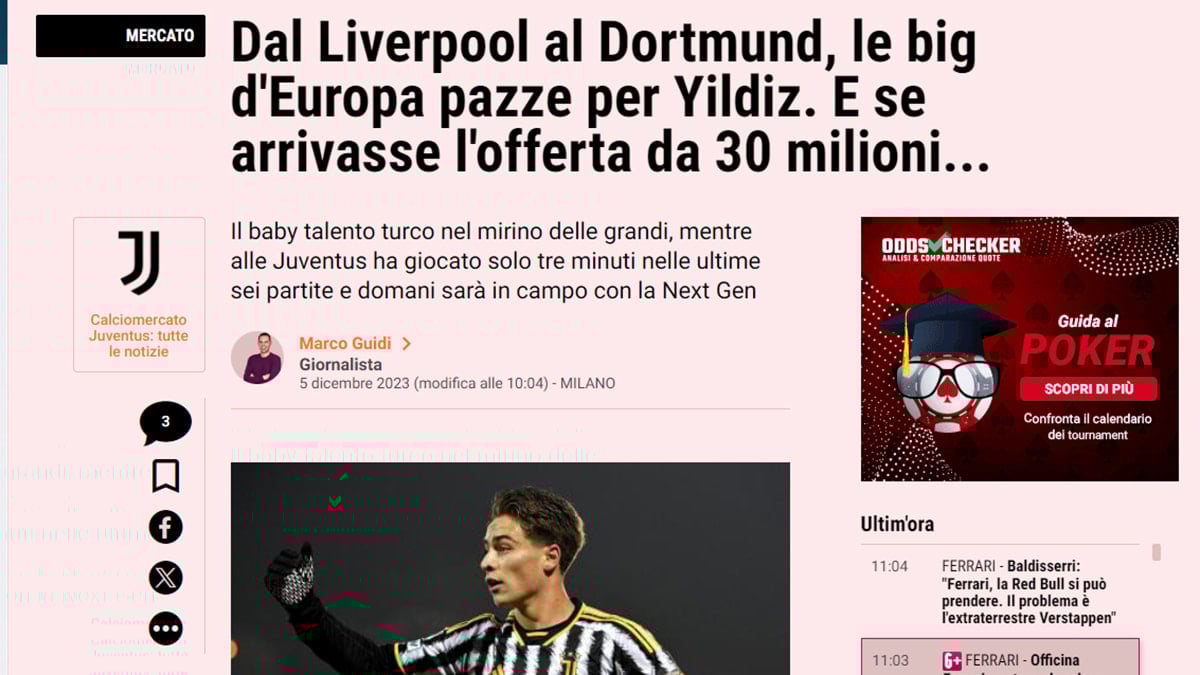Open the Yildiz article main photo

[x=510, y=568]
